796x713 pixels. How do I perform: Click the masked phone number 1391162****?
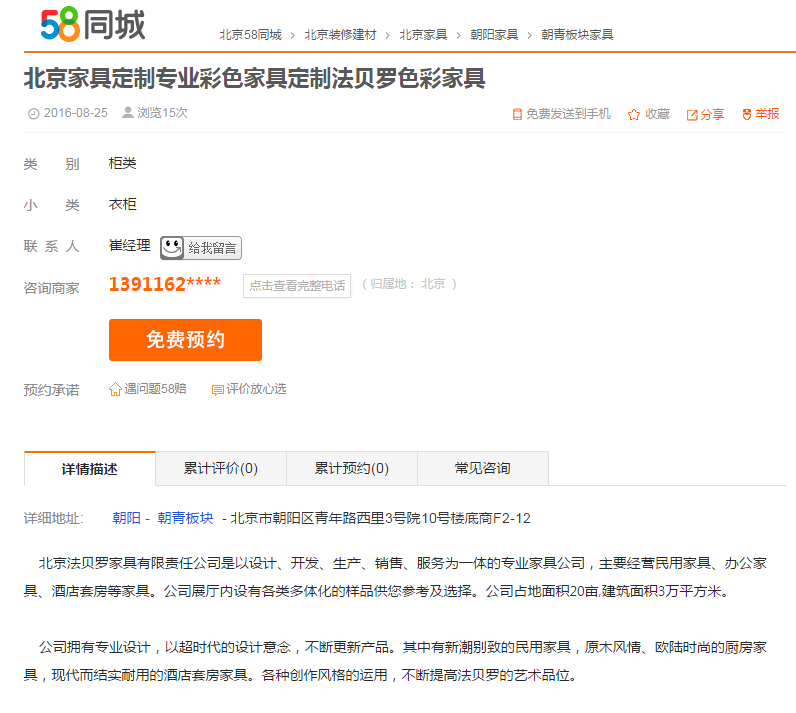[165, 284]
